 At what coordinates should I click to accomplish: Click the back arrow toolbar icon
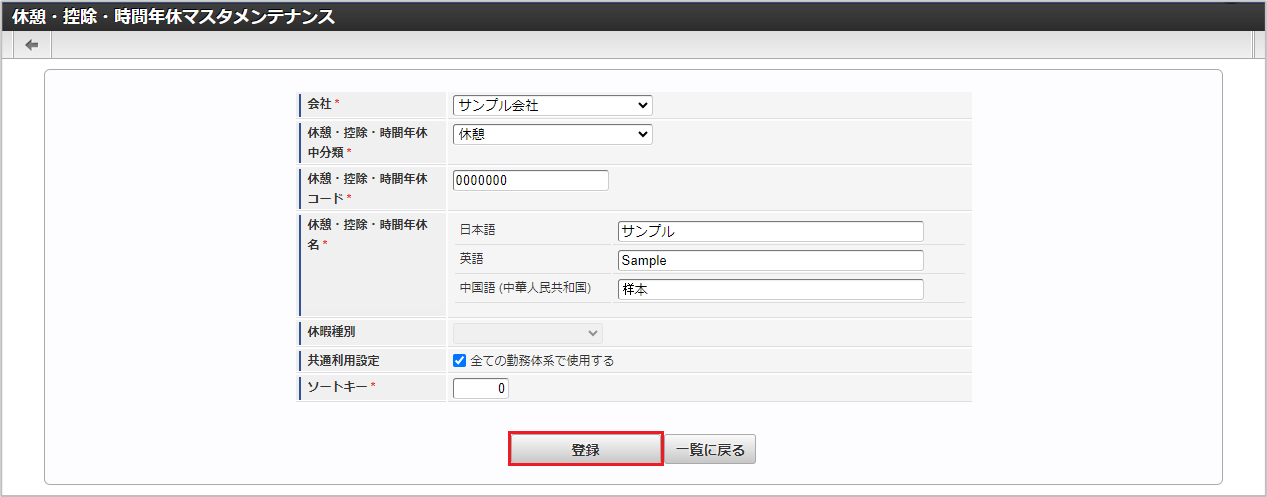(x=32, y=46)
